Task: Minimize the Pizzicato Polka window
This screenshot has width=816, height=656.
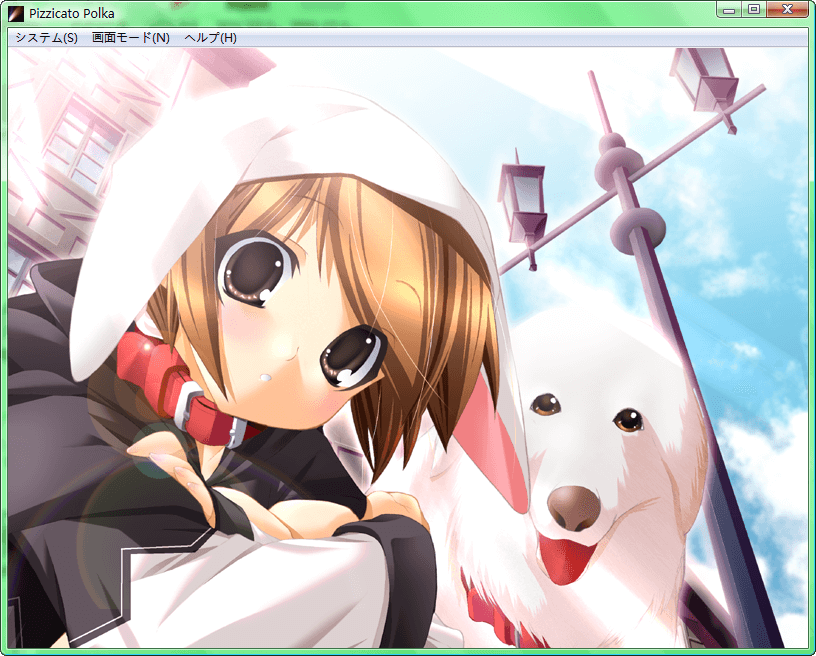Action: click(x=730, y=10)
